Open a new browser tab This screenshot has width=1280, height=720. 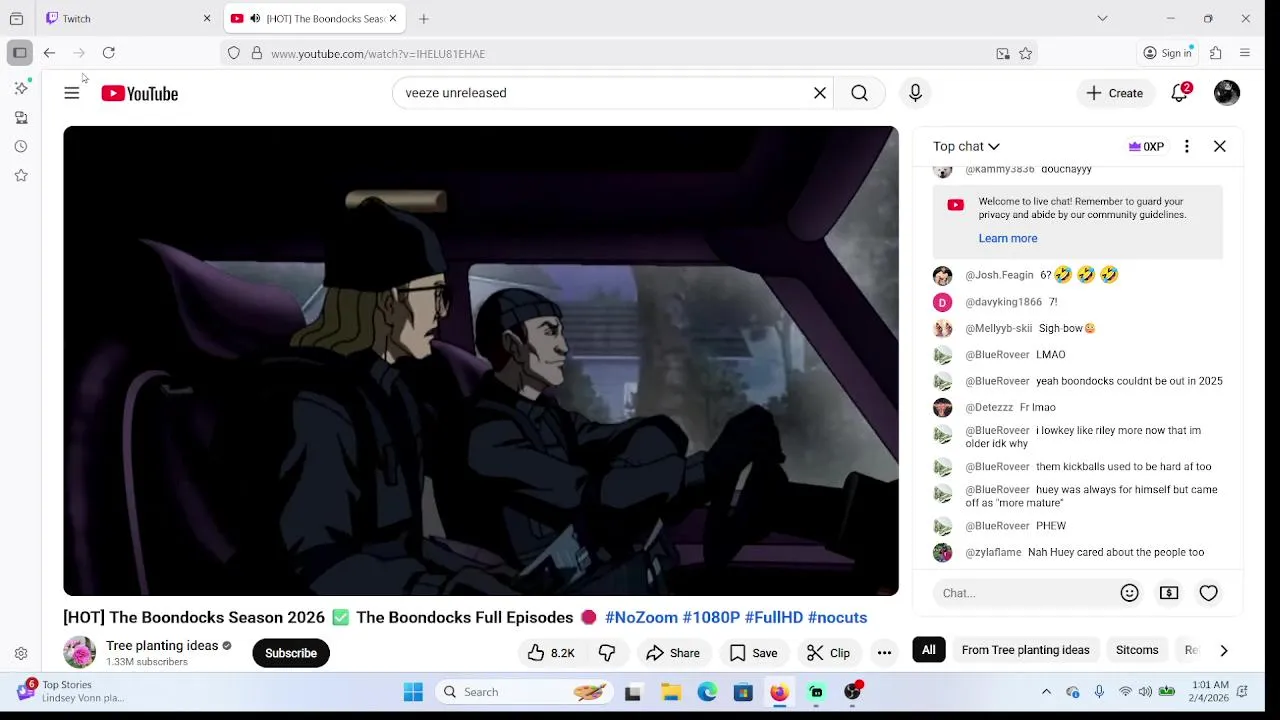(424, 18)
